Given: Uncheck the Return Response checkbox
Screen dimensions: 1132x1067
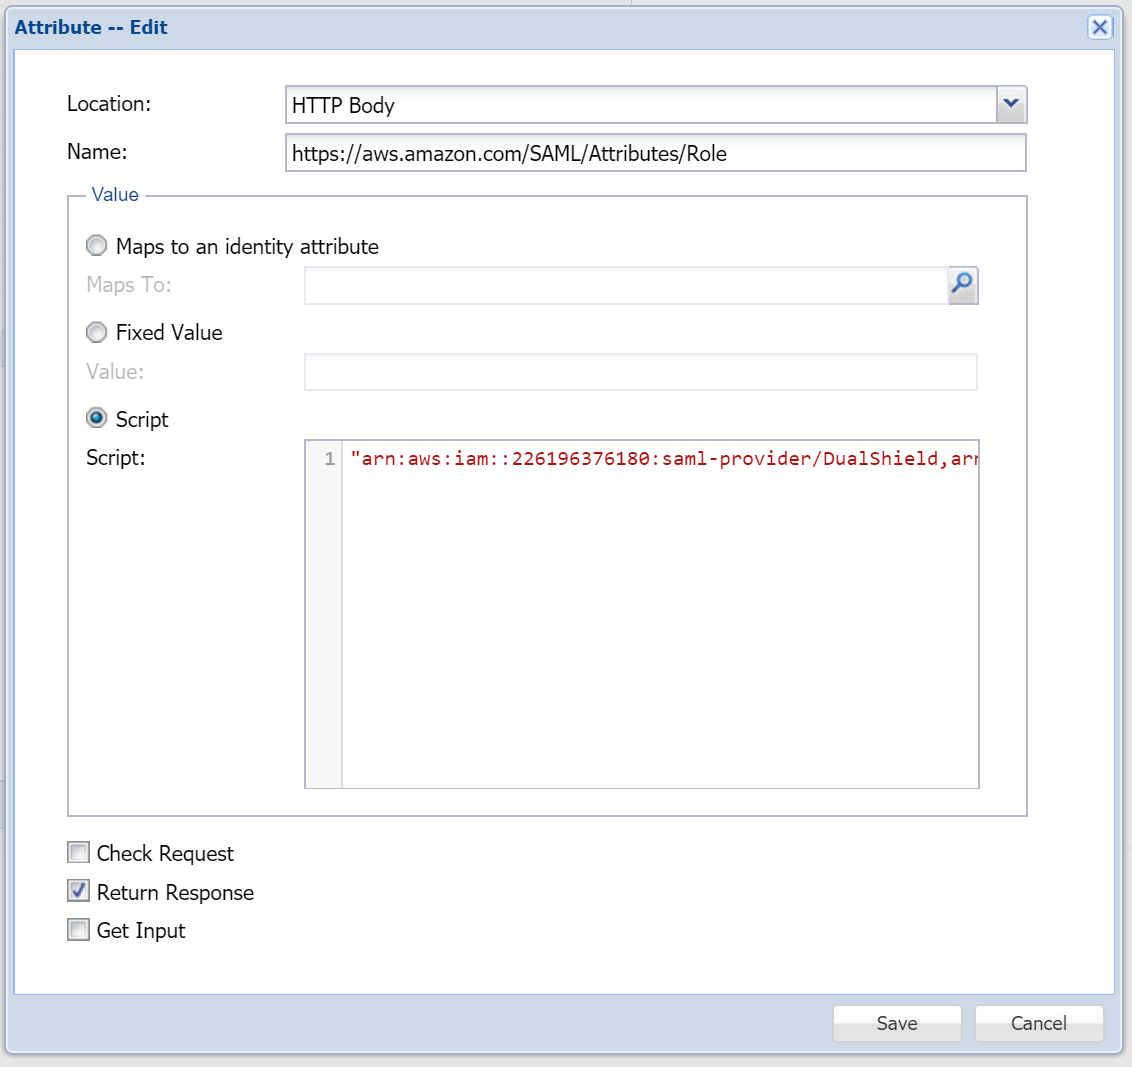Looking at the screenshot, I should pyautogui.click(x=79, y=891).
